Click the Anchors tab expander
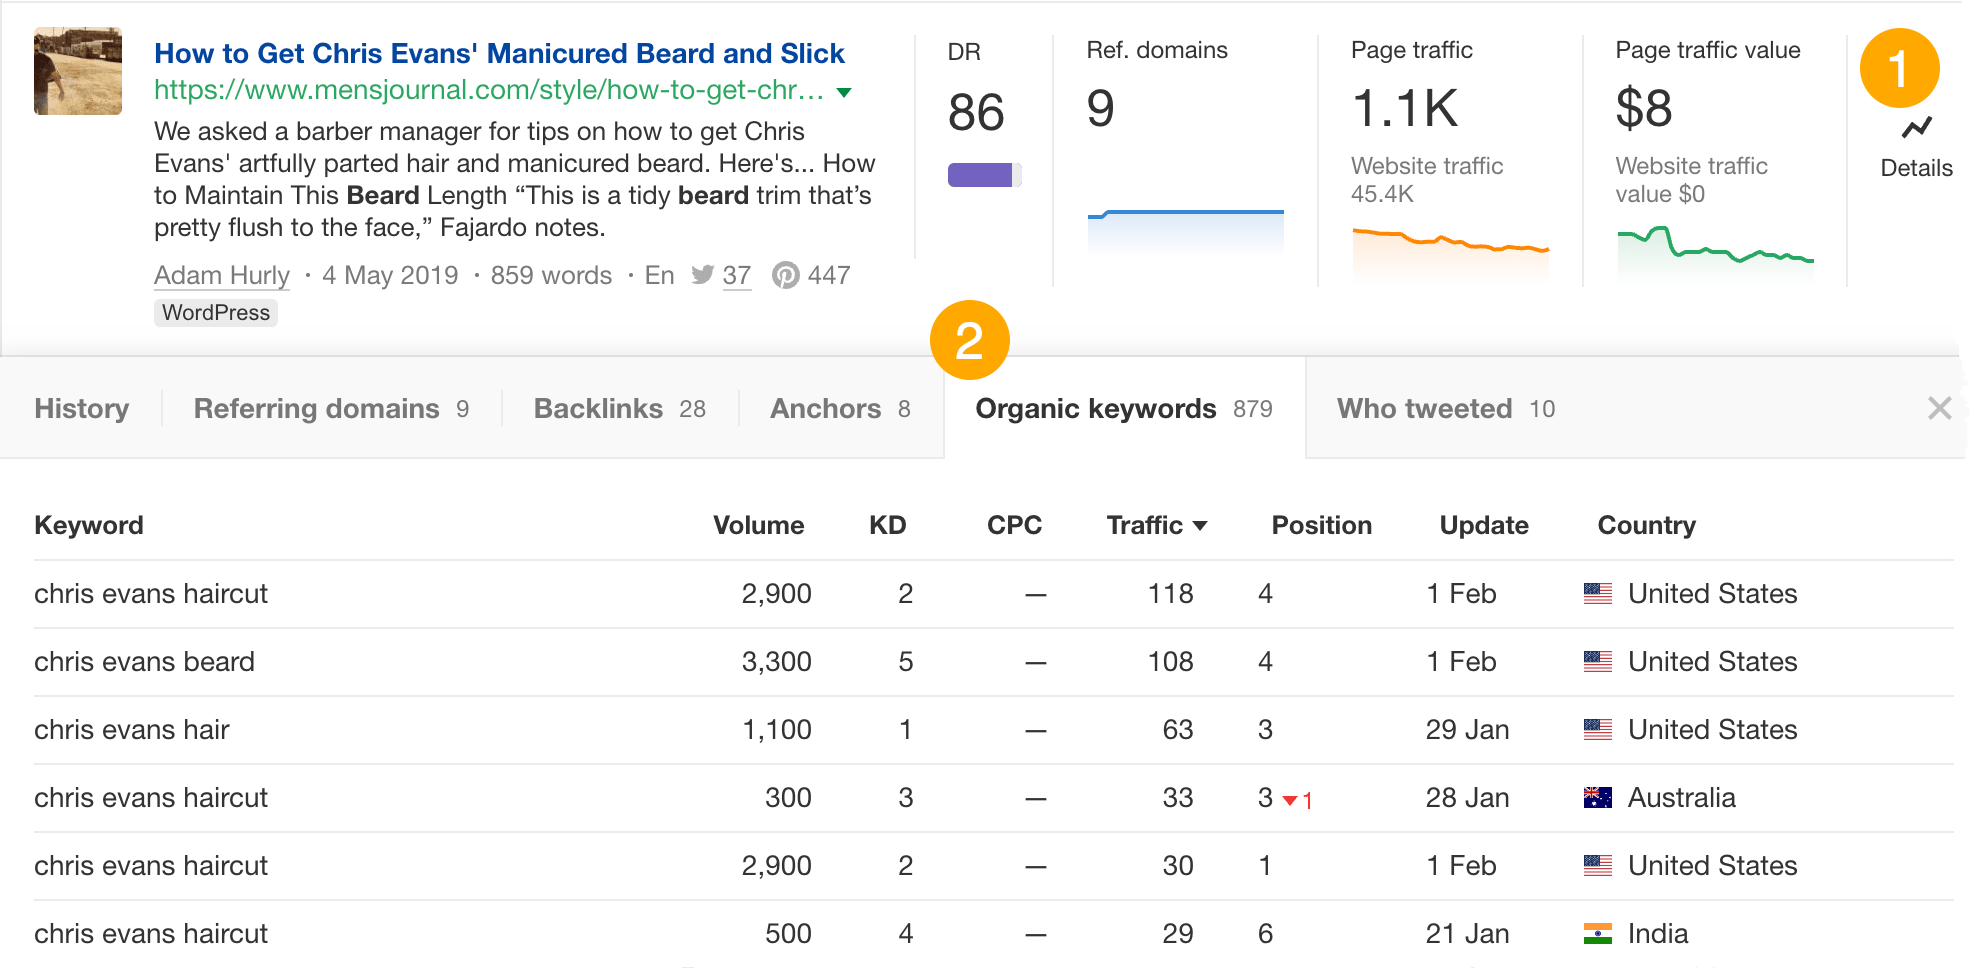The width and height of the screenshot is (1974, 968). (826, 408)
